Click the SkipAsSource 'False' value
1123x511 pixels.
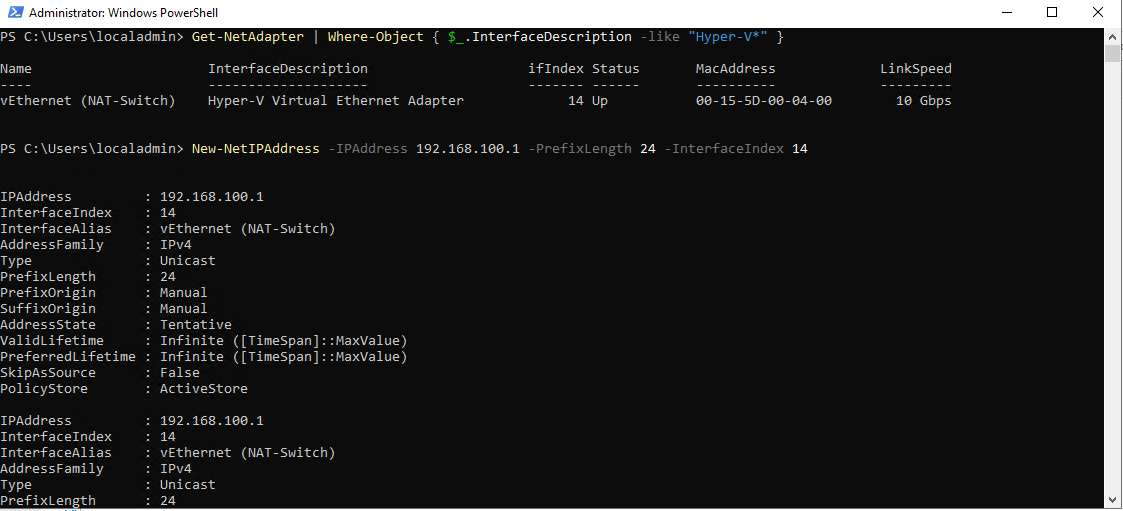[x=180, y=373]
